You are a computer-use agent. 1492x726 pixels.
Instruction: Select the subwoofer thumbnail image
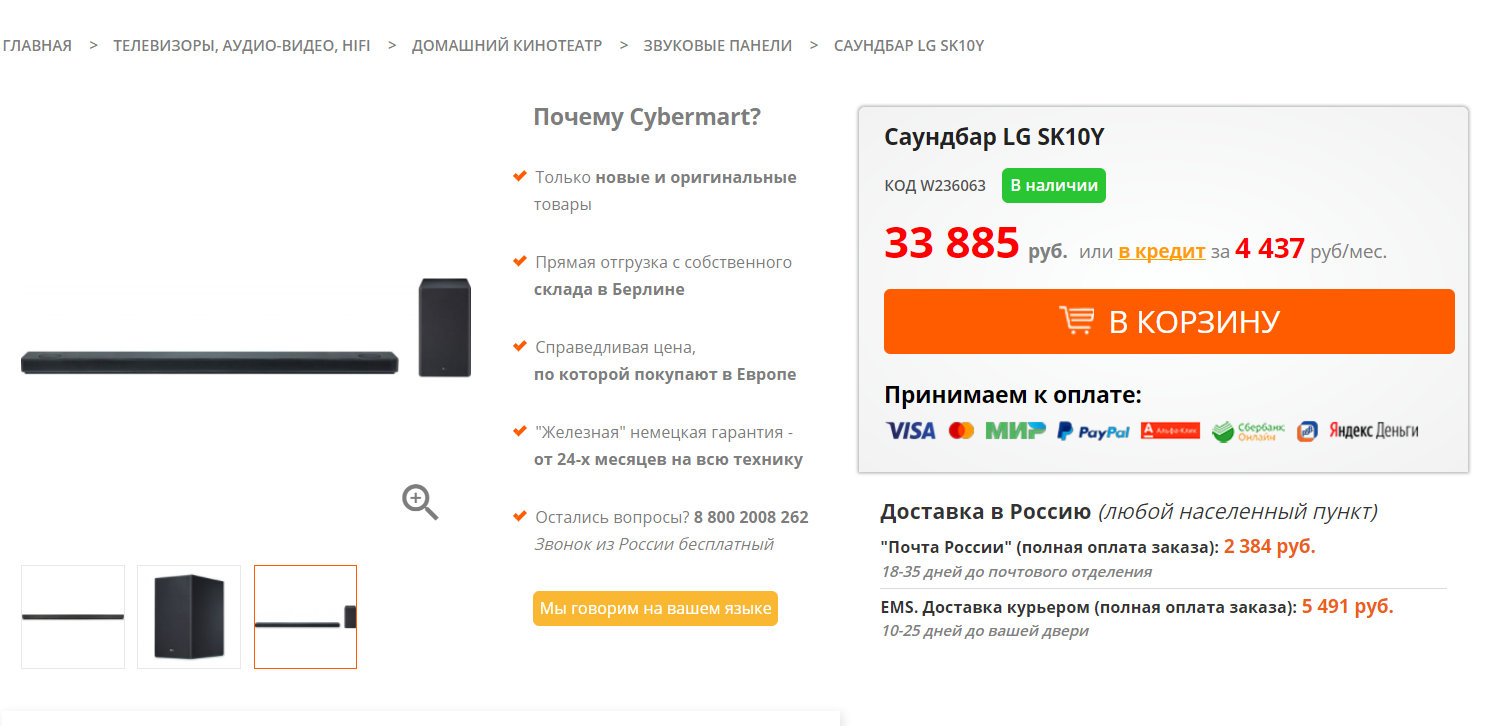tap(189, 616)
